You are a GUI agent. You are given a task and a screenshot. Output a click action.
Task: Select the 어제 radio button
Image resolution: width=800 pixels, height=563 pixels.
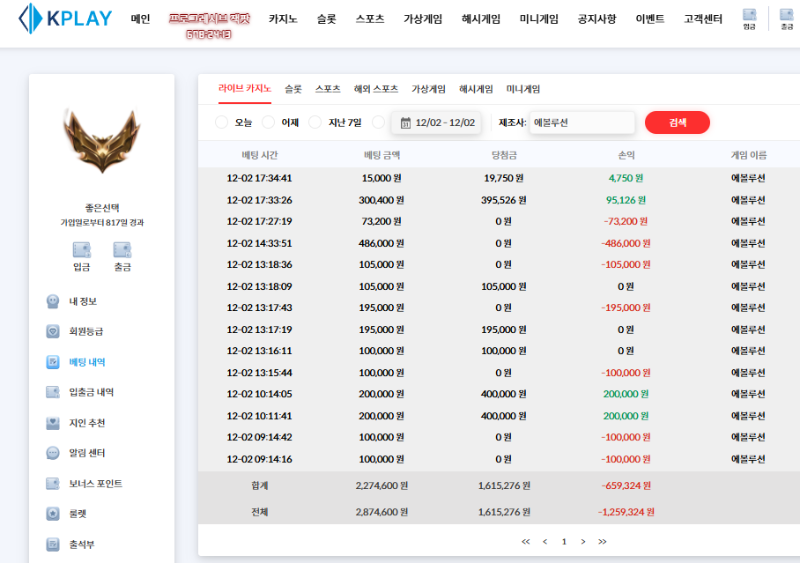click(268, 123)
